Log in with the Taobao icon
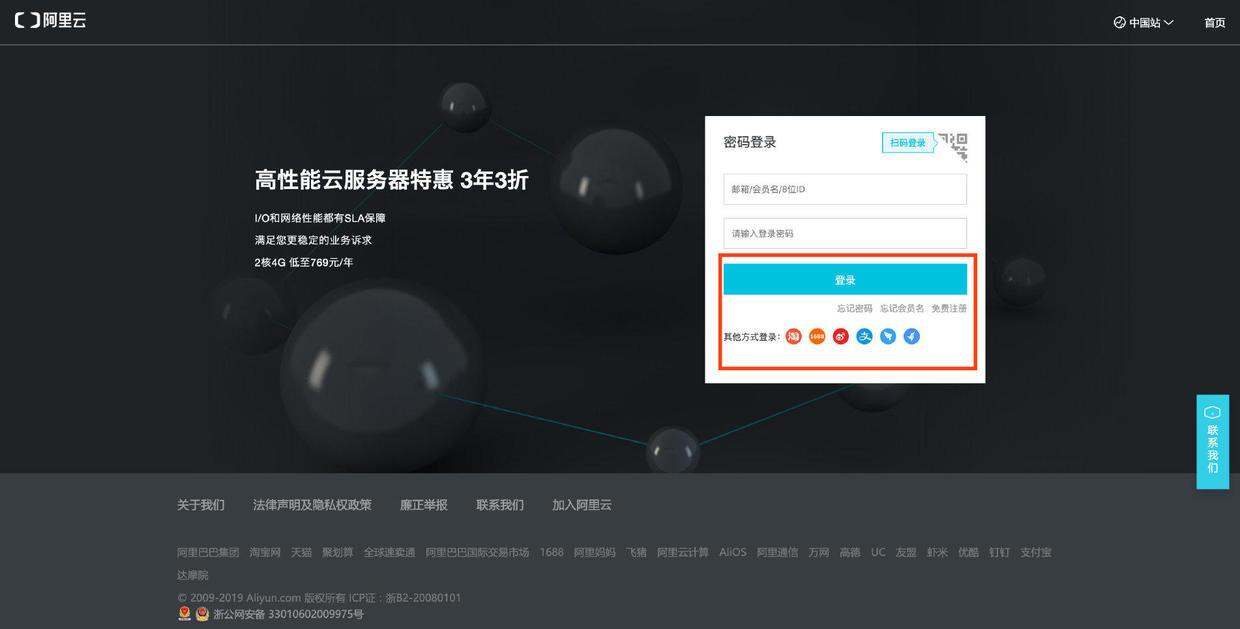The height and width of the screenshot is (629, 1240). point(794,337)
